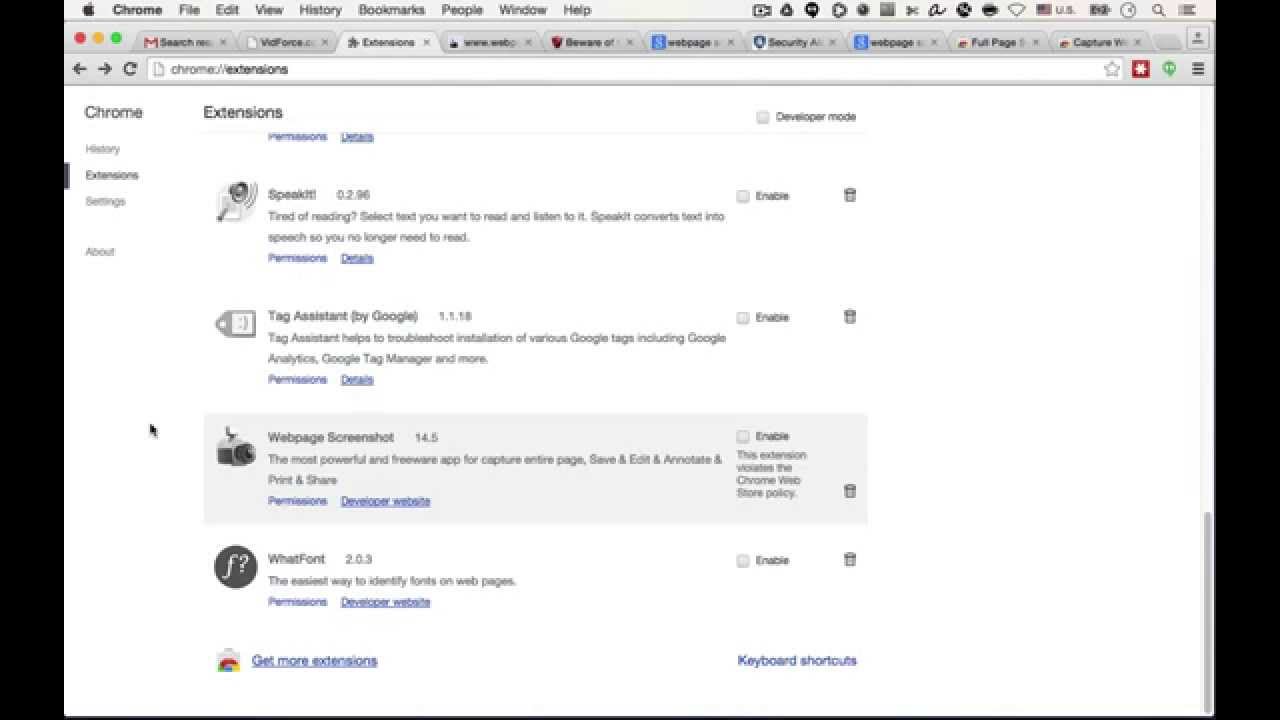Image resolution: width=1280 pixels, height=720 pixels.
Task: Open Tag Assistant Permissions link
Action: coord(297,380)
